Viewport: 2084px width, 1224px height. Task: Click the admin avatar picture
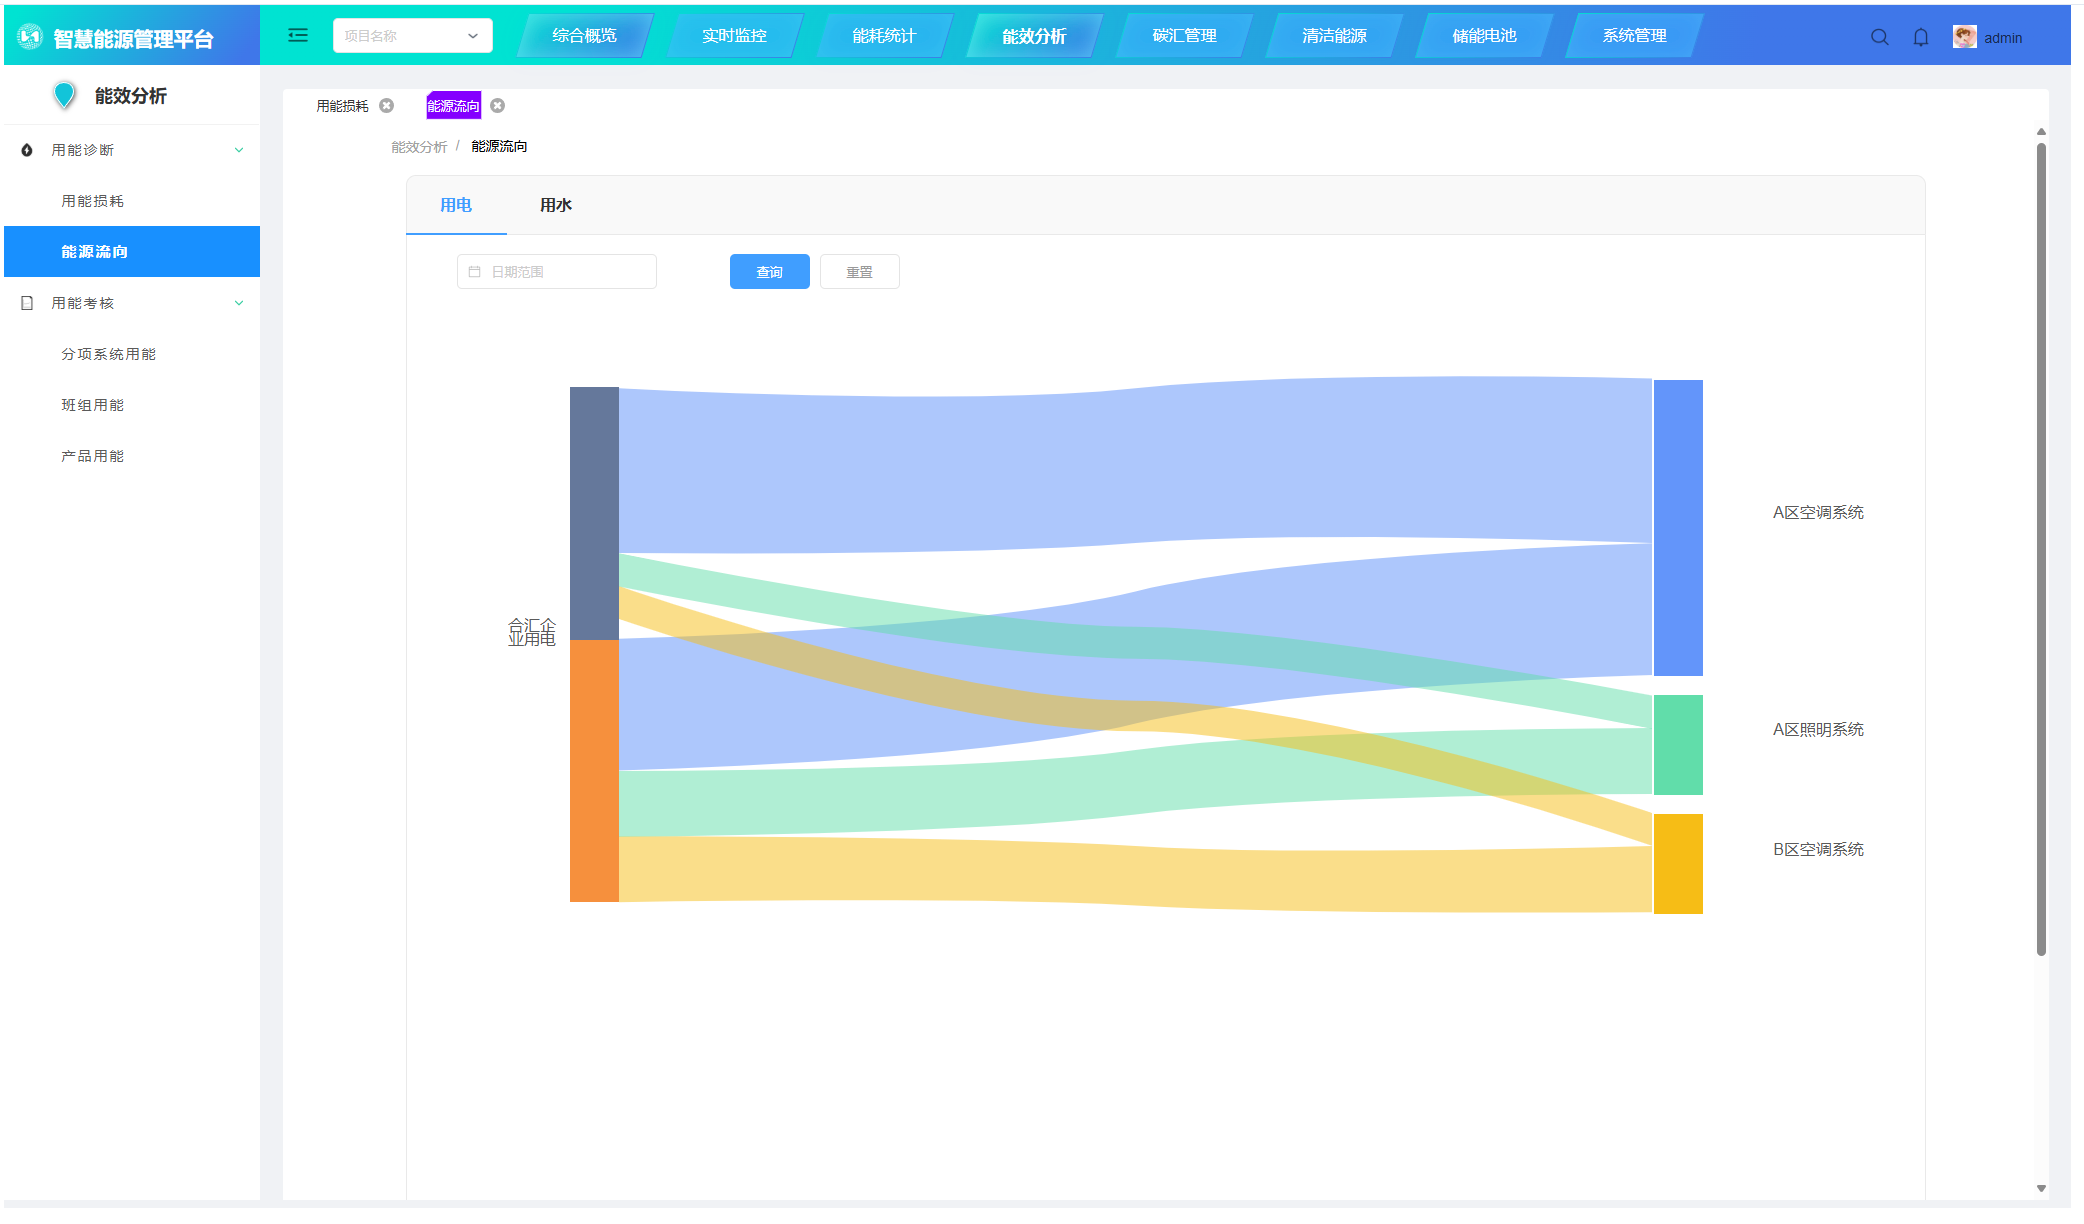click(1964, 37)
